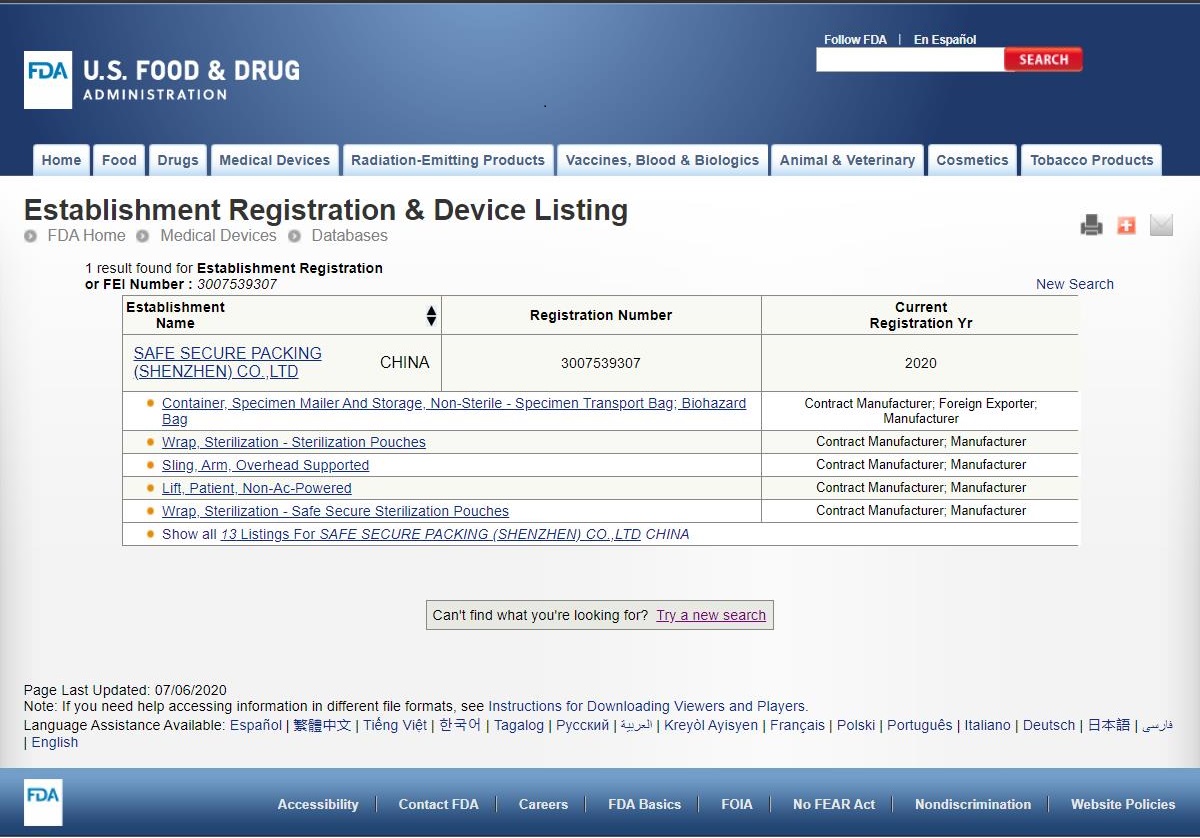The width and height of the screenshot is (1200, 838).
Task: Open the Cosmetics tab
Action: [972, 160]
